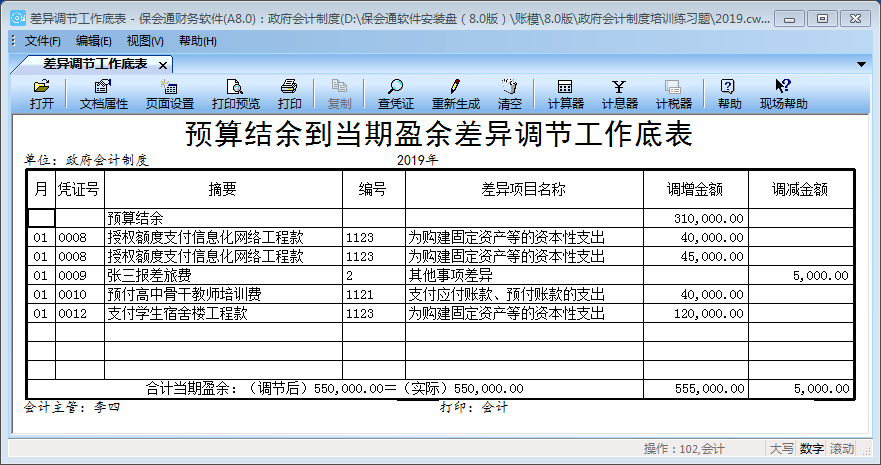Open the 计税器 tax calculator
Image resolution: width=881 pixels, height=465 pixels.
click(673, 94)
